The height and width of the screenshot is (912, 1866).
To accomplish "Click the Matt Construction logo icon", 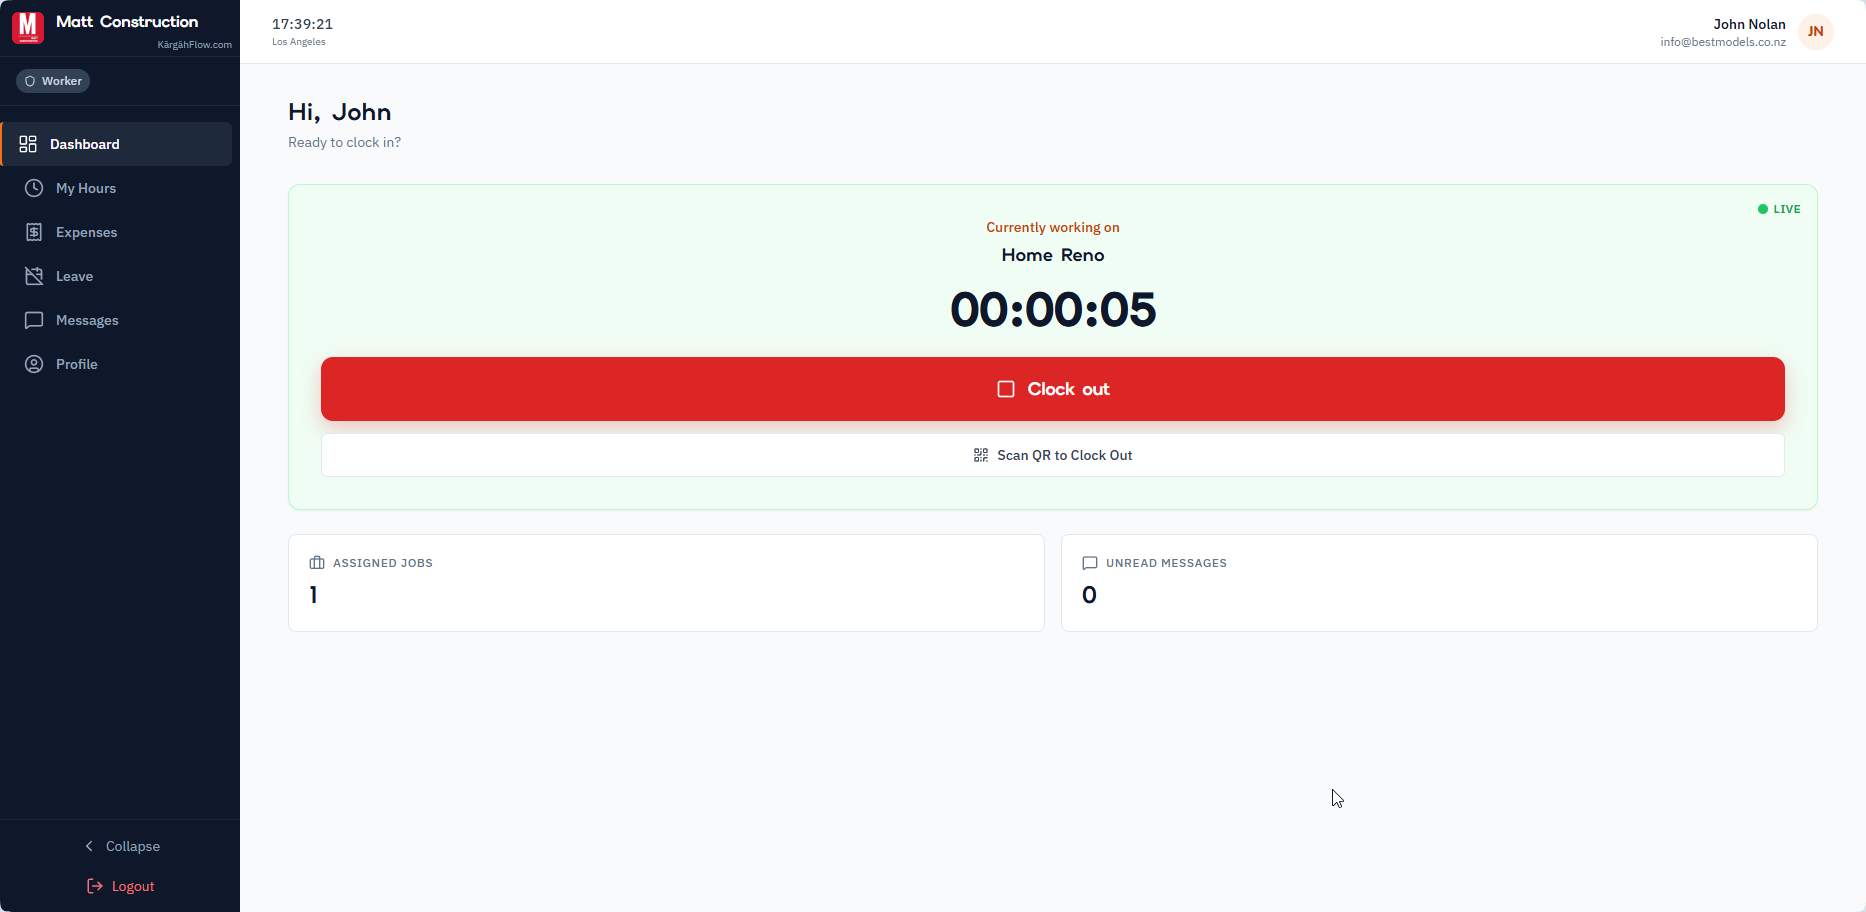I will click(x=28, y=28).
